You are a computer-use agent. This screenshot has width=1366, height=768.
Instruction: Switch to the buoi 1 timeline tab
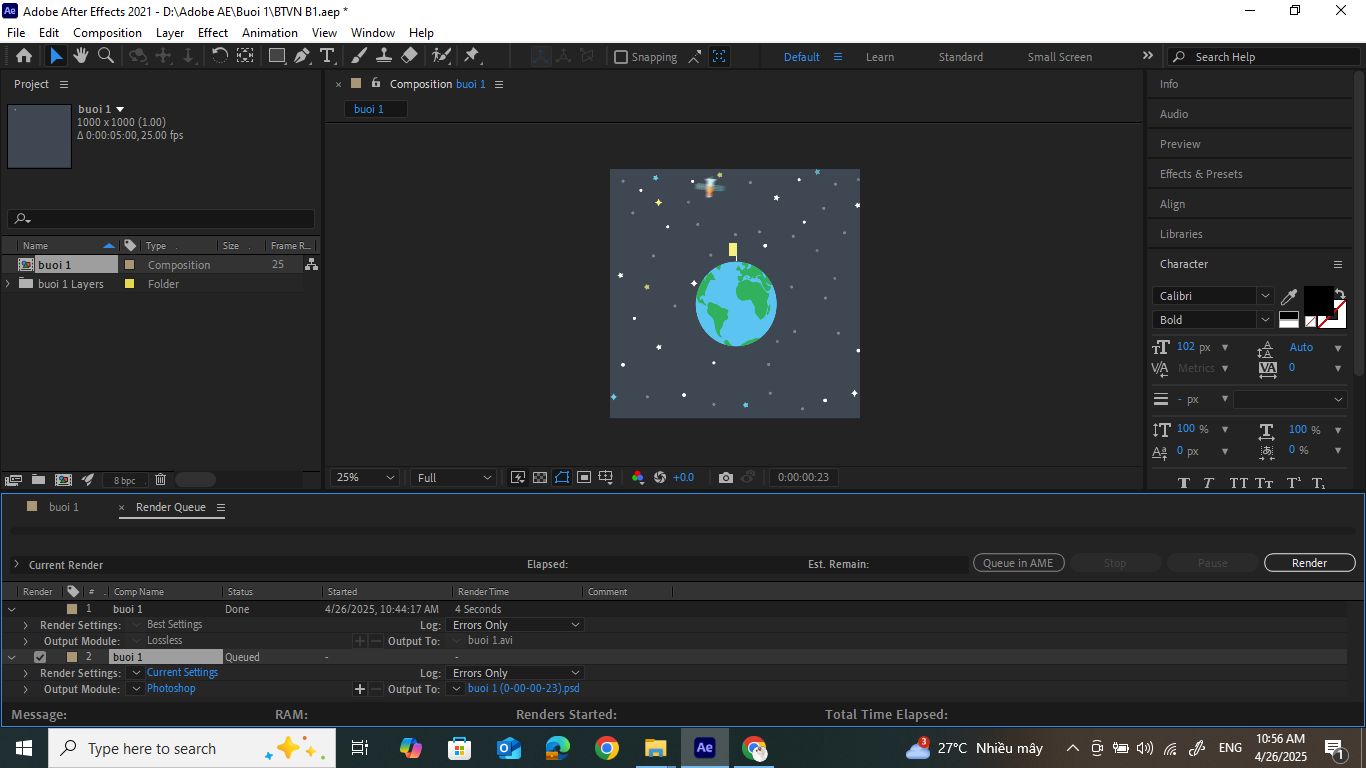64,507
